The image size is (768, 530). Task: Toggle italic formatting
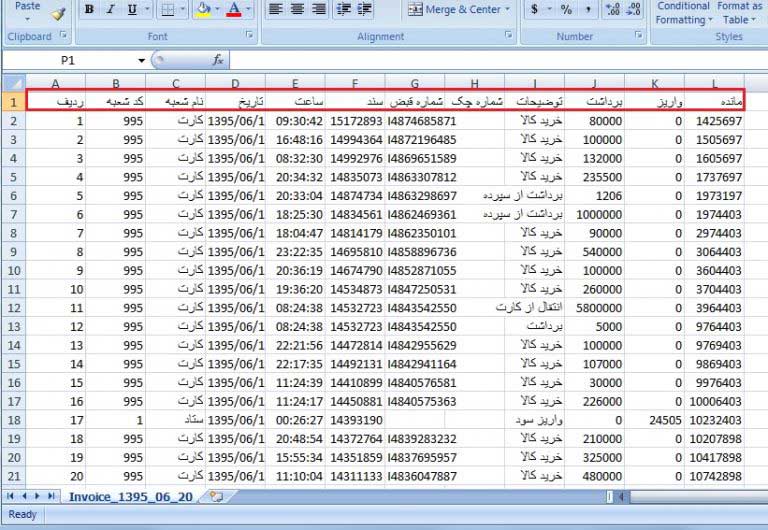110,10
